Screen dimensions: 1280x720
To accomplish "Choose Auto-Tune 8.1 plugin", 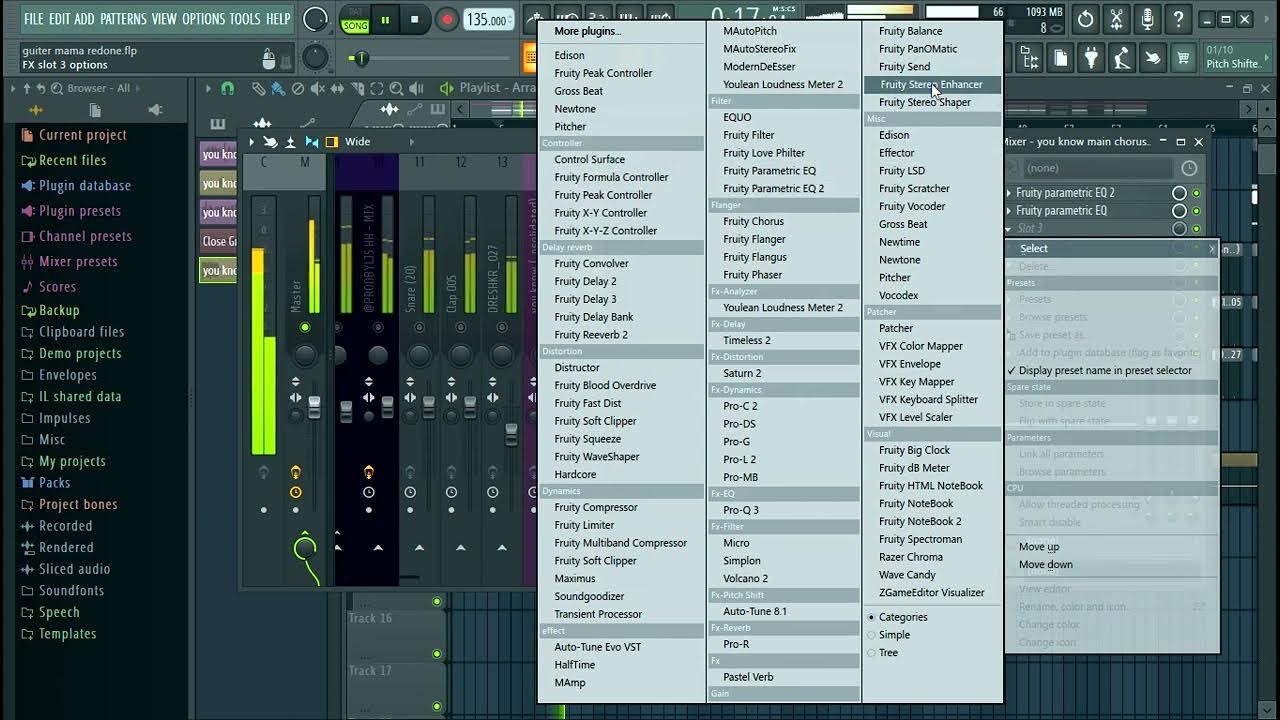I will pyautogui.click(x=755, y=611).
